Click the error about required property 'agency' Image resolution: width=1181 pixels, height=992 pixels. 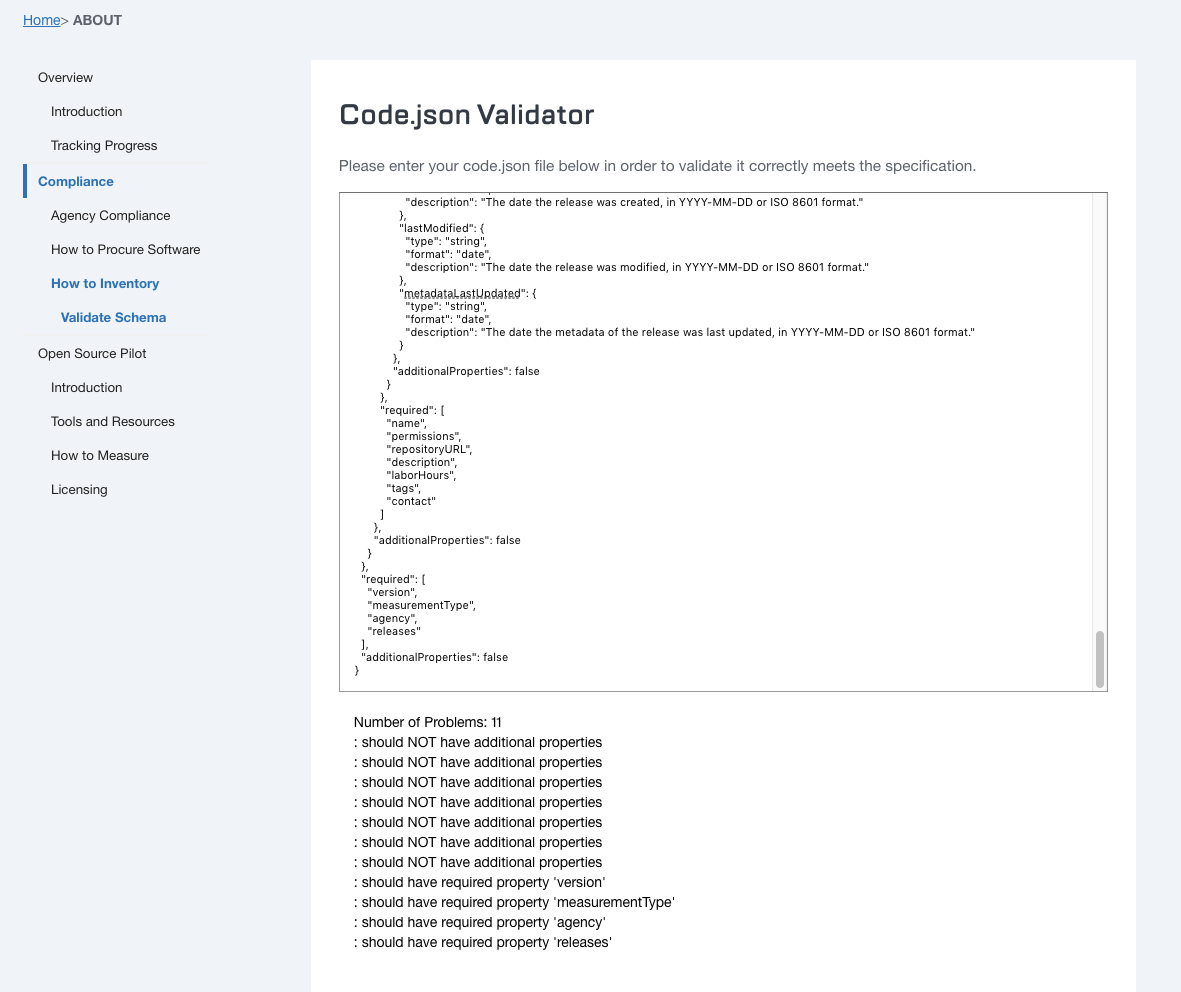coord(480,922)
